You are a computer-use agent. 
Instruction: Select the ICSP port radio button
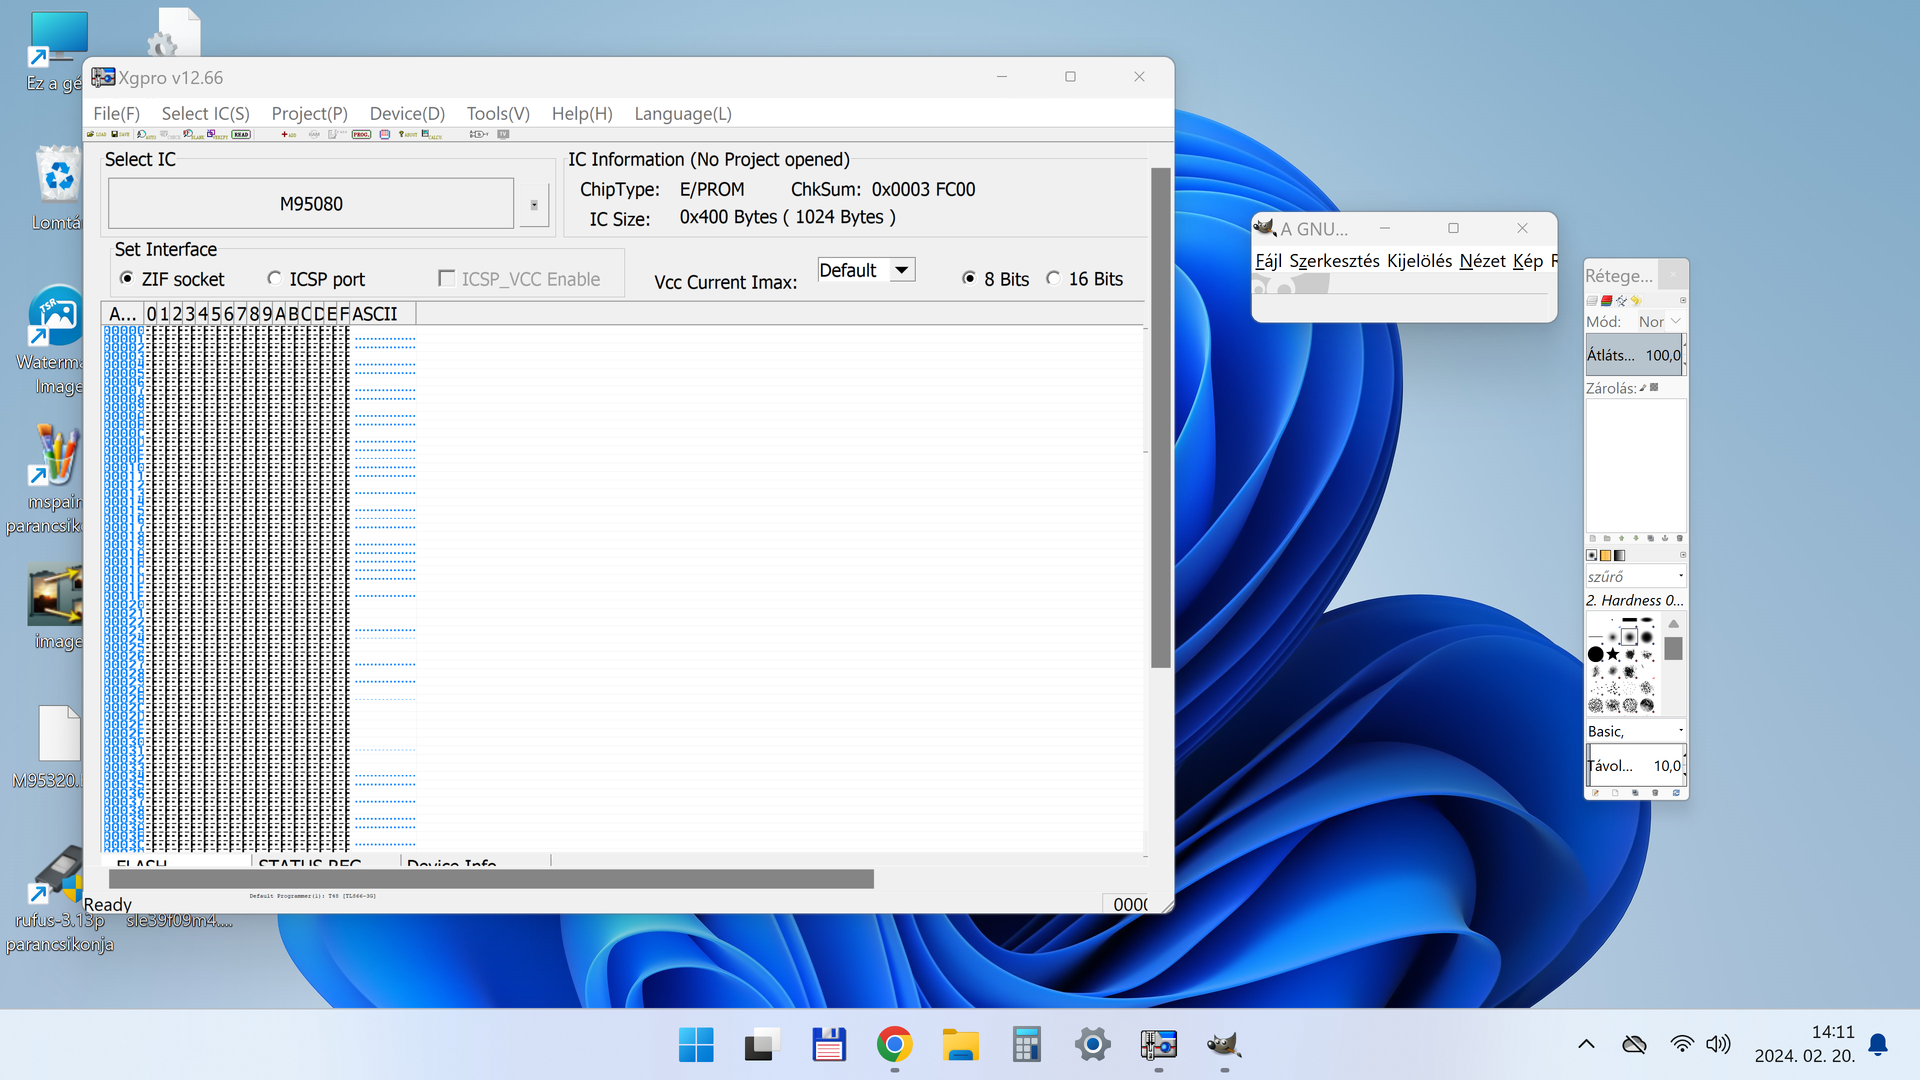click(x=274, y=278)
